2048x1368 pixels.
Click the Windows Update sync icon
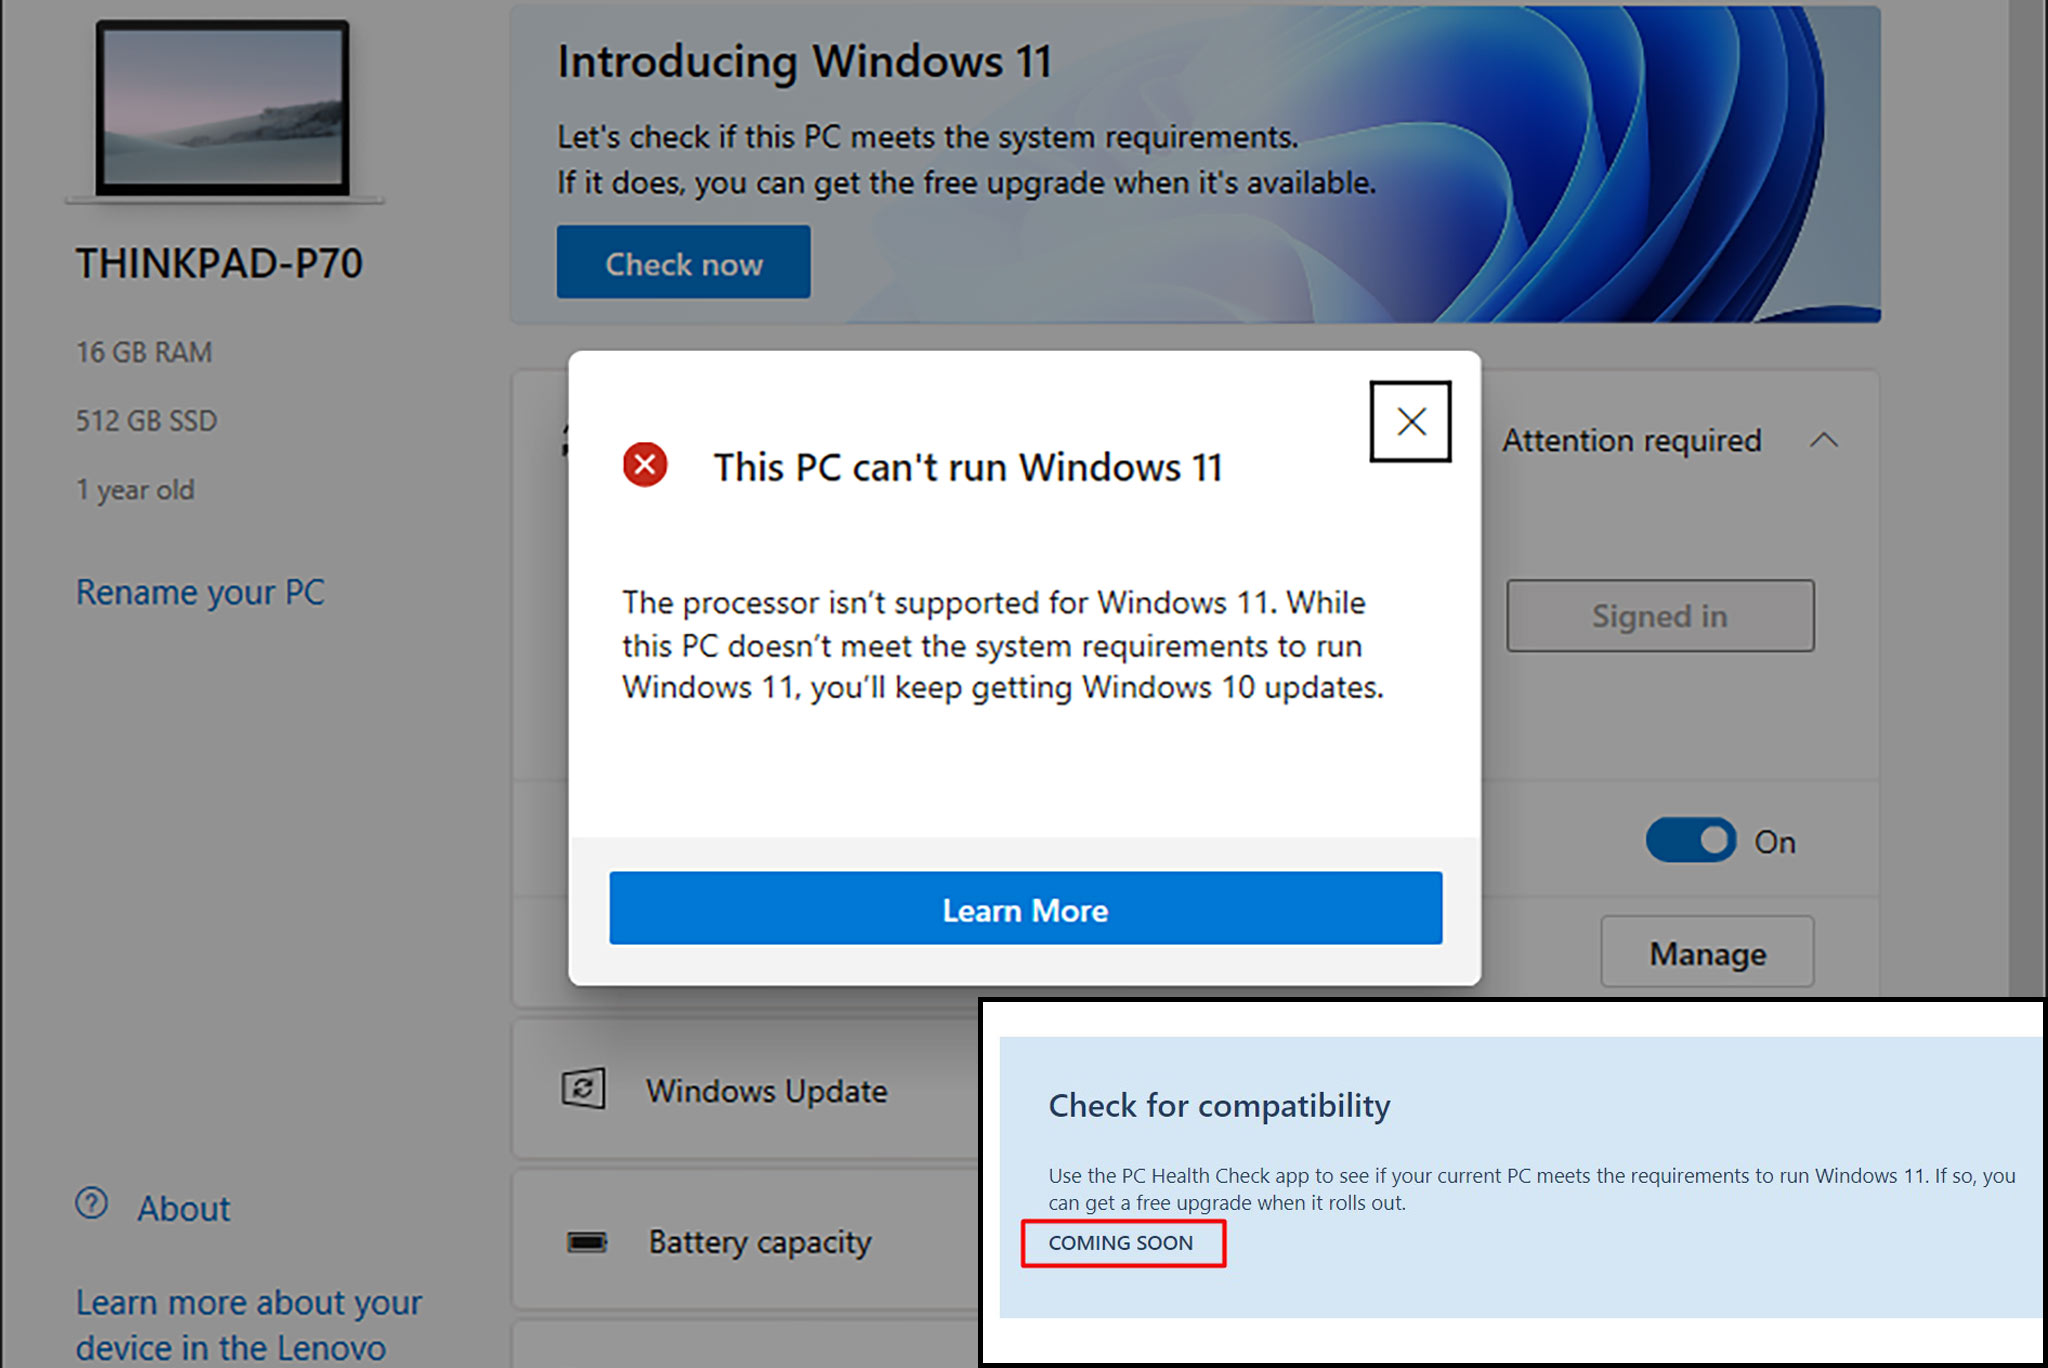pos(583,1088)
